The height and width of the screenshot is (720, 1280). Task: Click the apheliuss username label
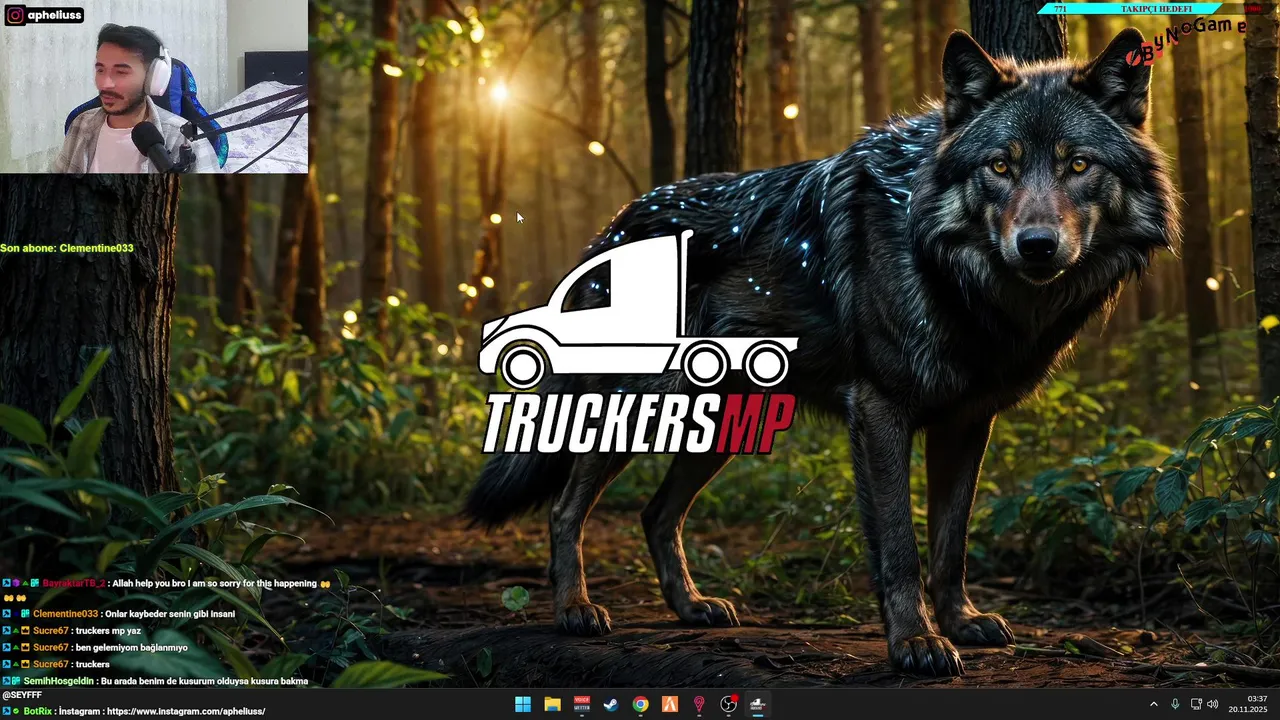click(53, 15)
